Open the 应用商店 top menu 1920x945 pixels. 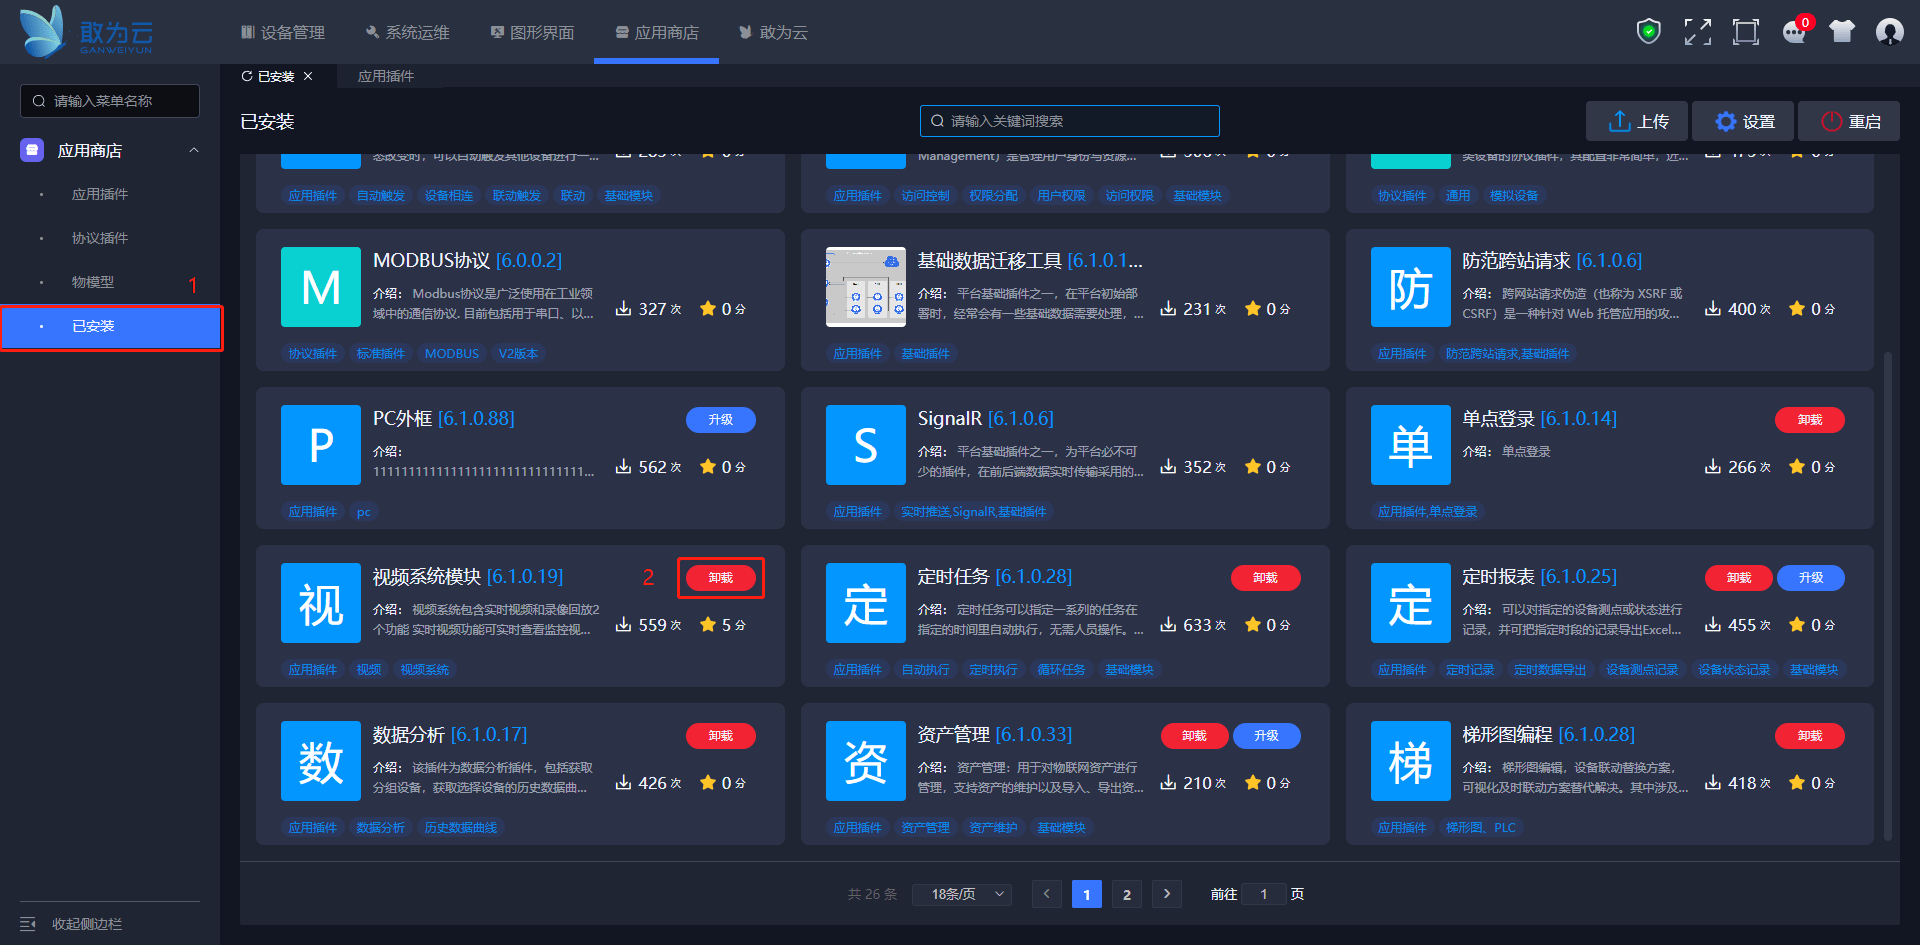point(657,32)
